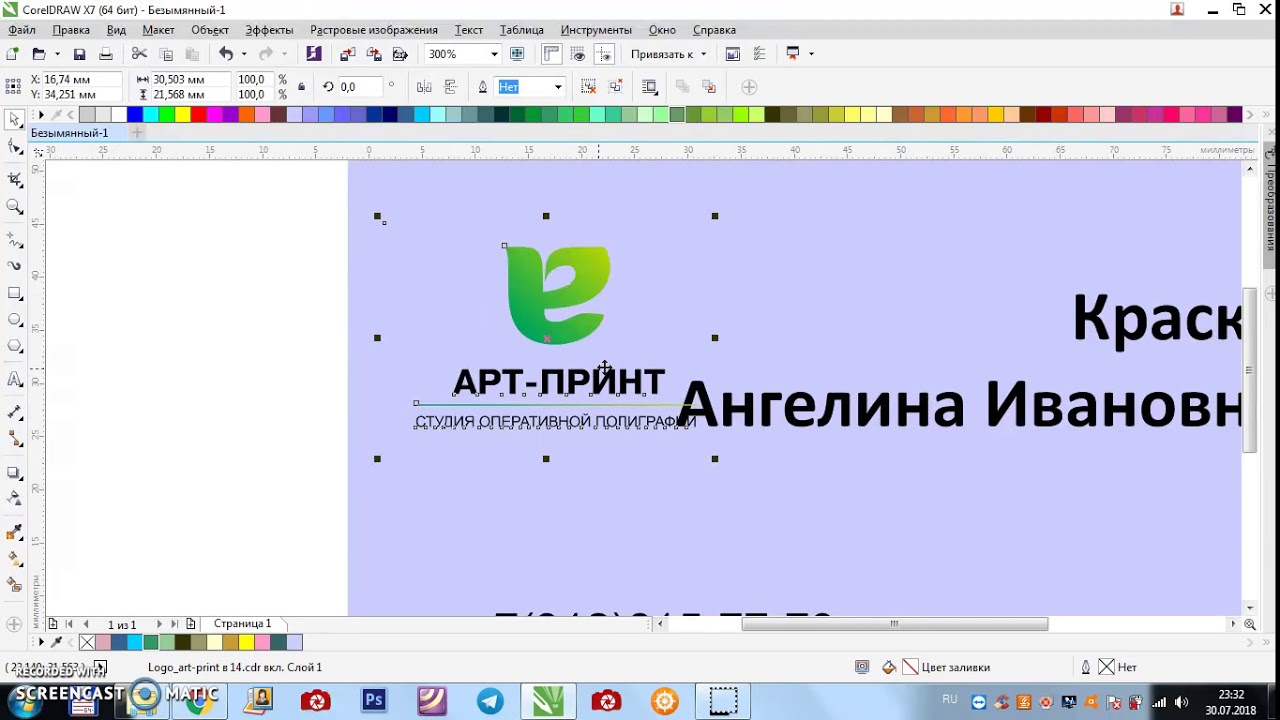Select the Text tool
The width and height of the screenshot is (1280, 720).
pyautogui.click(x=15, y=379)
